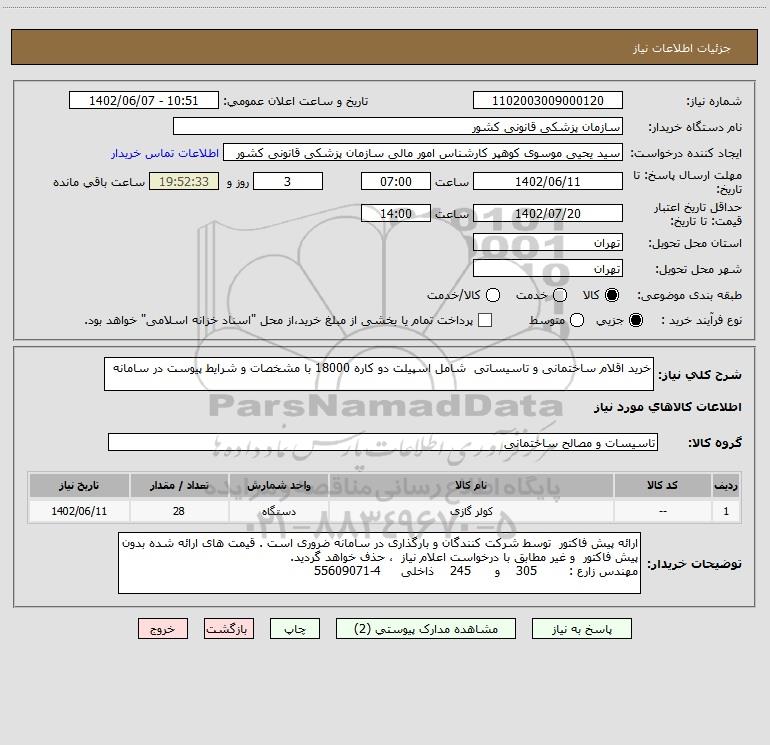Click the price validity date 1402/07/20 field
This screenshot has height=745, width=770.
pos(548,214)
